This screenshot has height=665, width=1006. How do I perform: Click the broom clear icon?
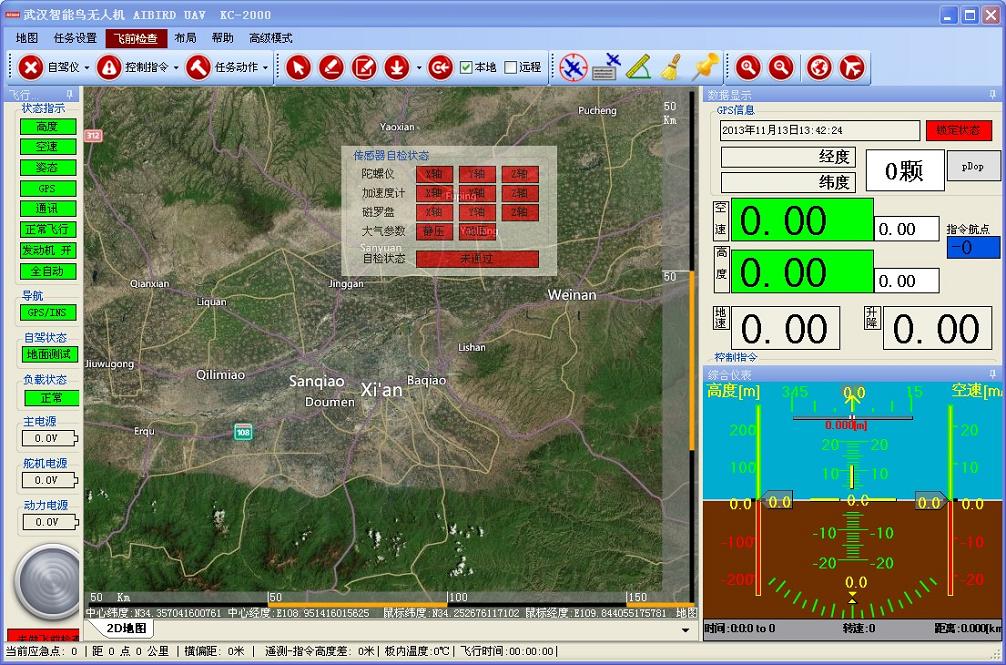[x=672, y=67]
